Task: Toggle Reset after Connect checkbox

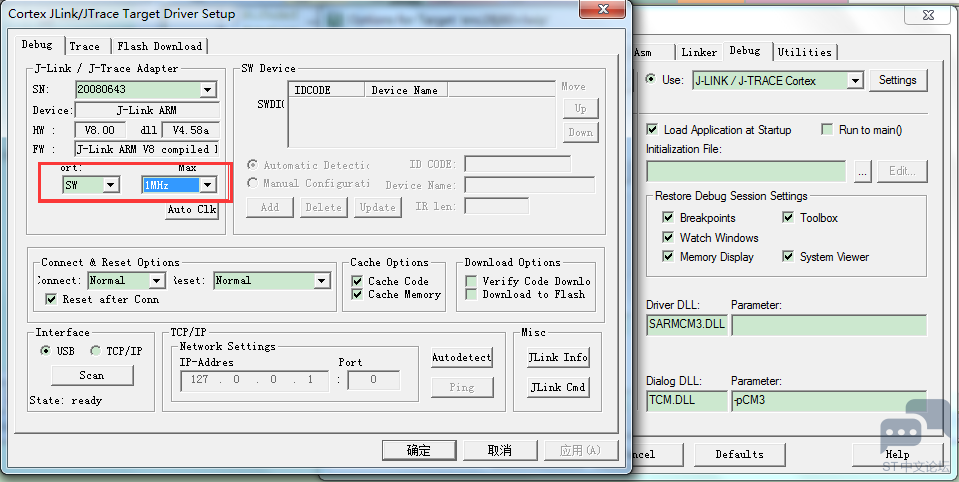Action: [51, 300]
